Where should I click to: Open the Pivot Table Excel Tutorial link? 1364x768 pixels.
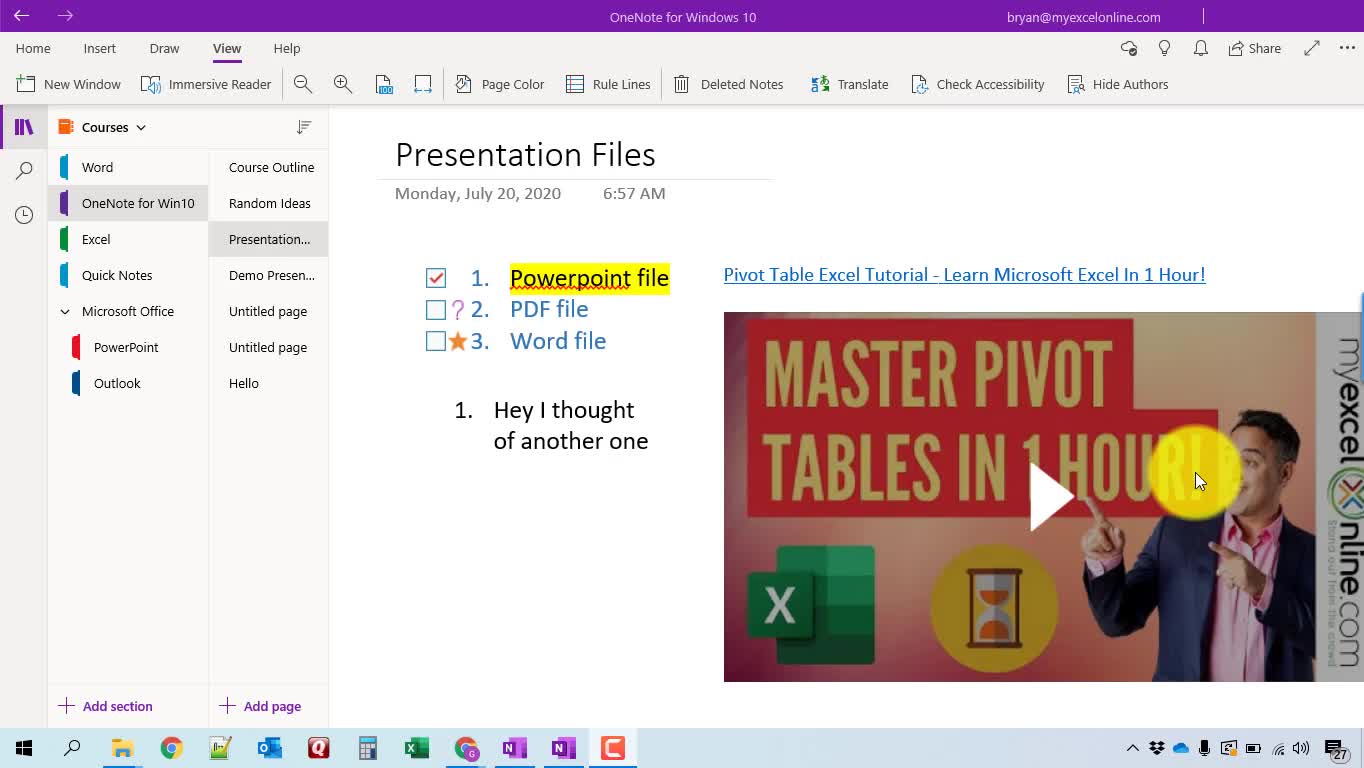[964, 275]
